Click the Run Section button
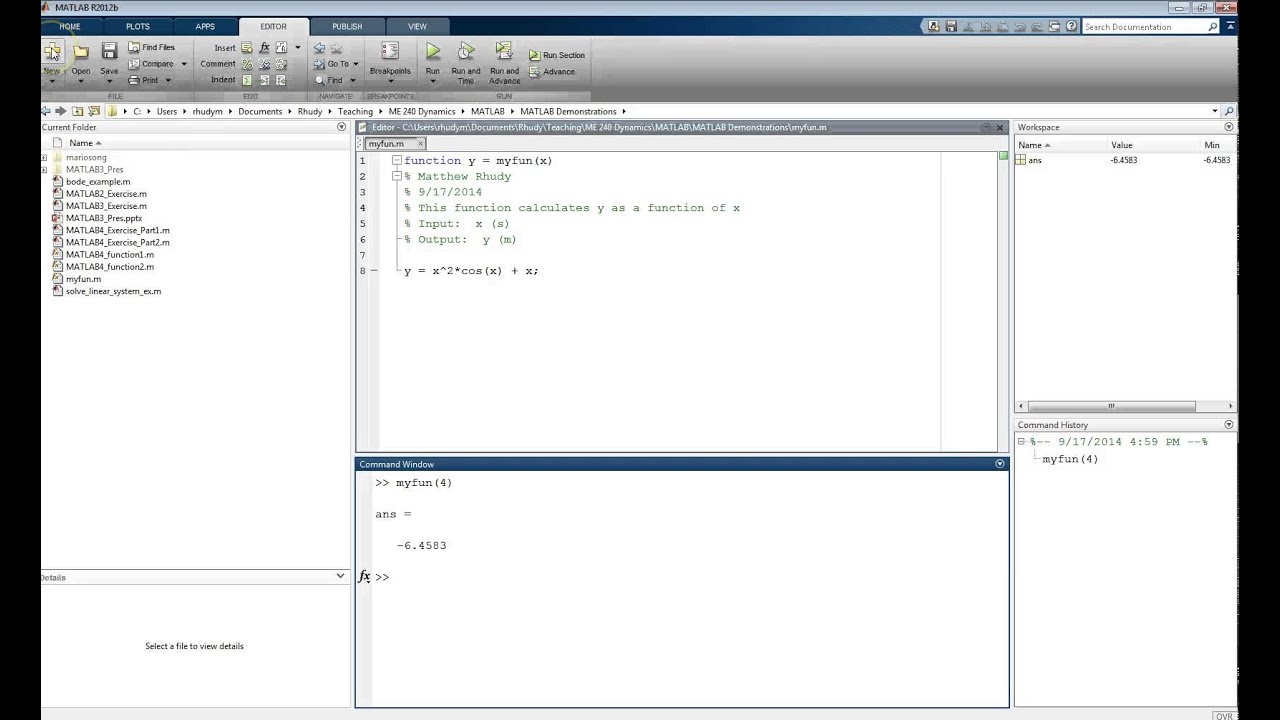1280x720 pixels. [x=557, y=55]
